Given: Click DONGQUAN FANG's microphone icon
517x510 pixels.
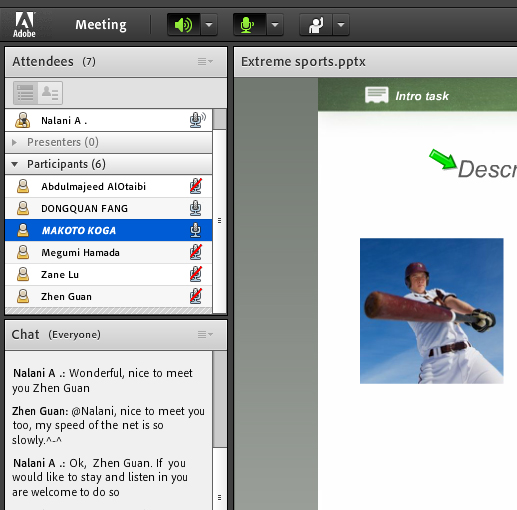Looking at the screenshot, I should point(196,208).
